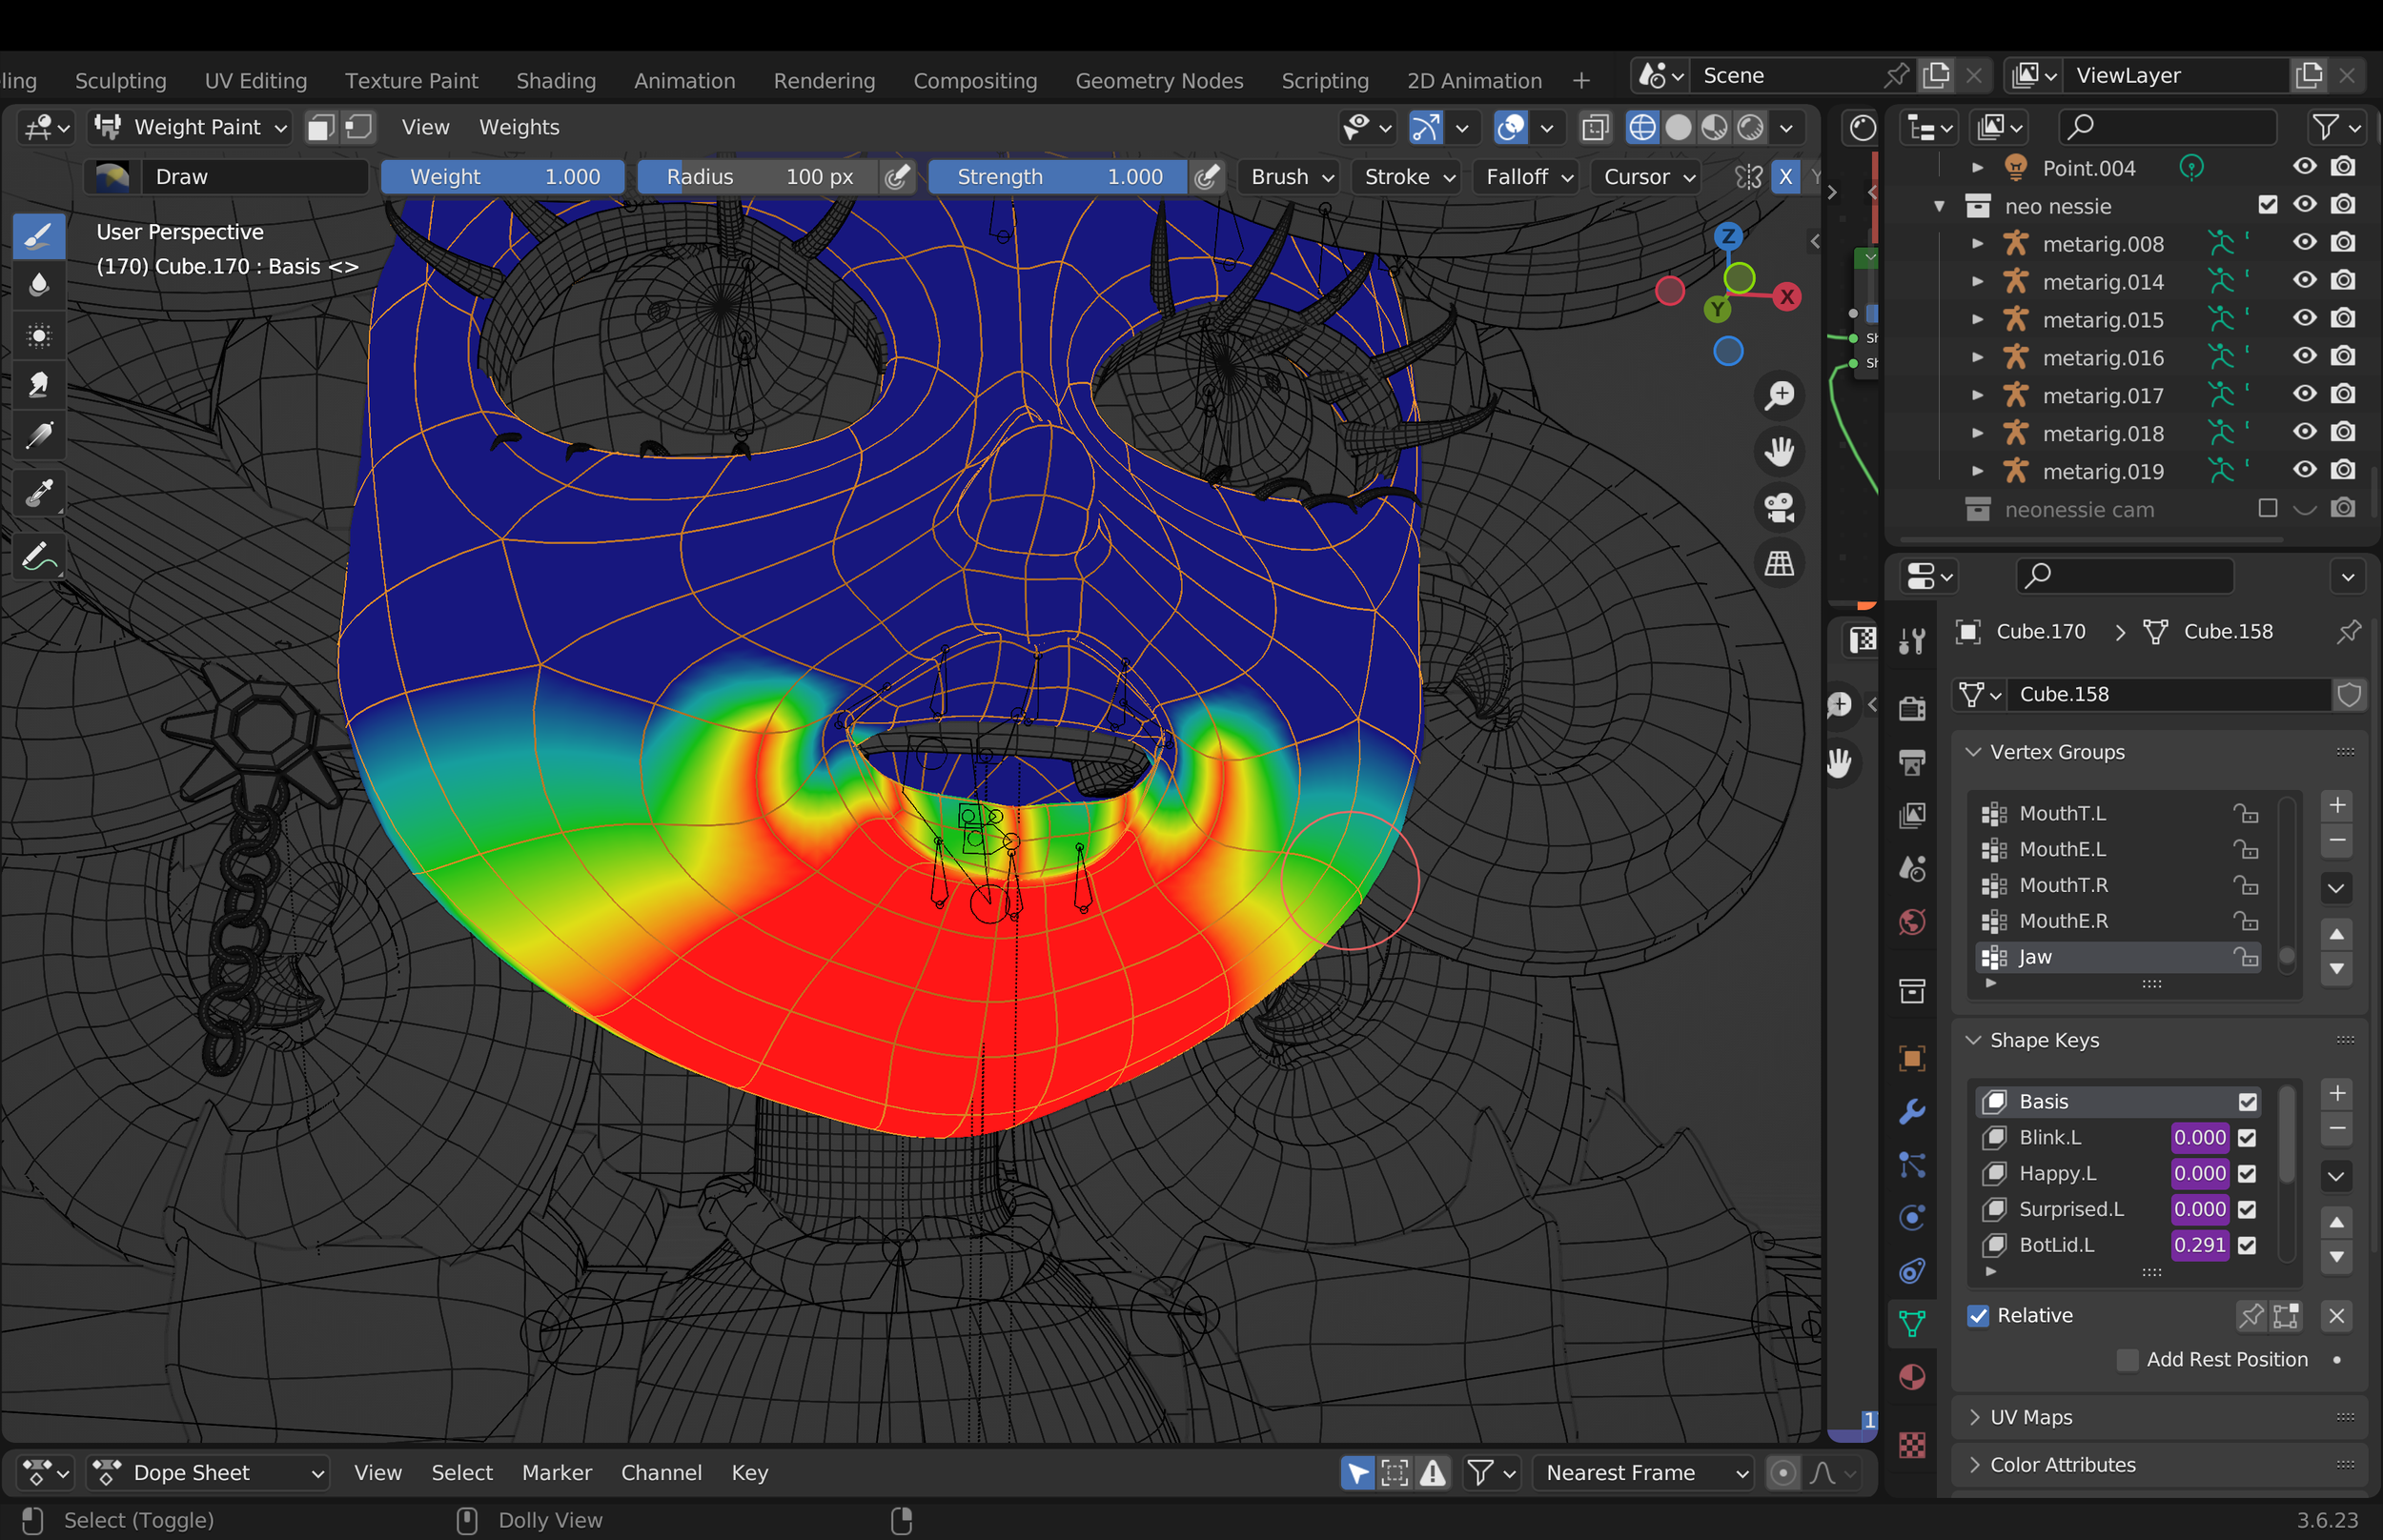Mute the BotLid.L shape key
2383x1540 pixels.
tap(2246, 1245)
